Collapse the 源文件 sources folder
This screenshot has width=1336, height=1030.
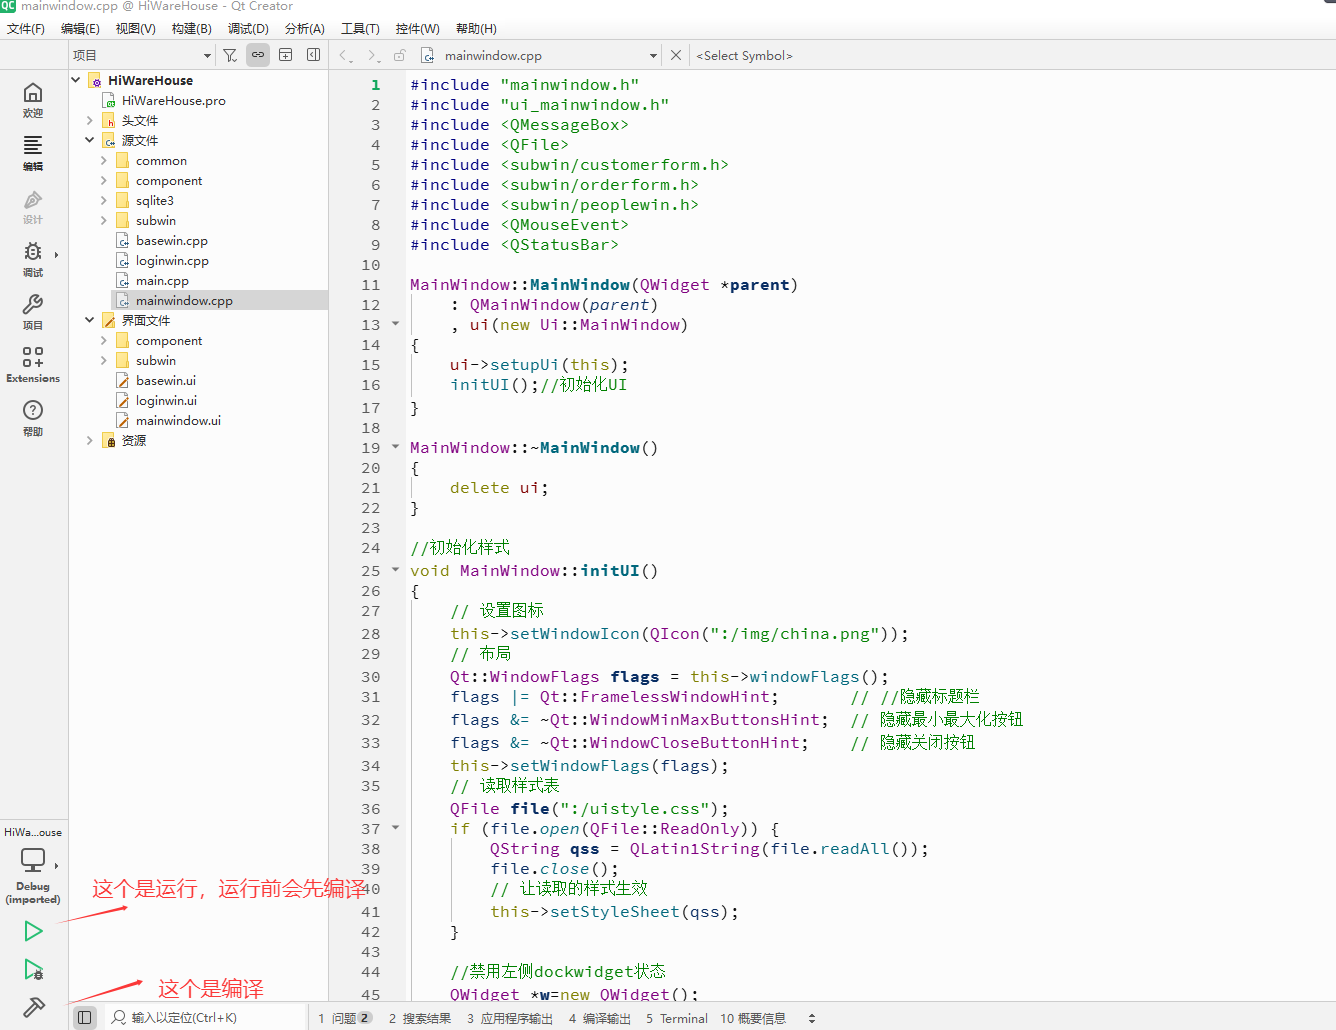click(90, 140)
